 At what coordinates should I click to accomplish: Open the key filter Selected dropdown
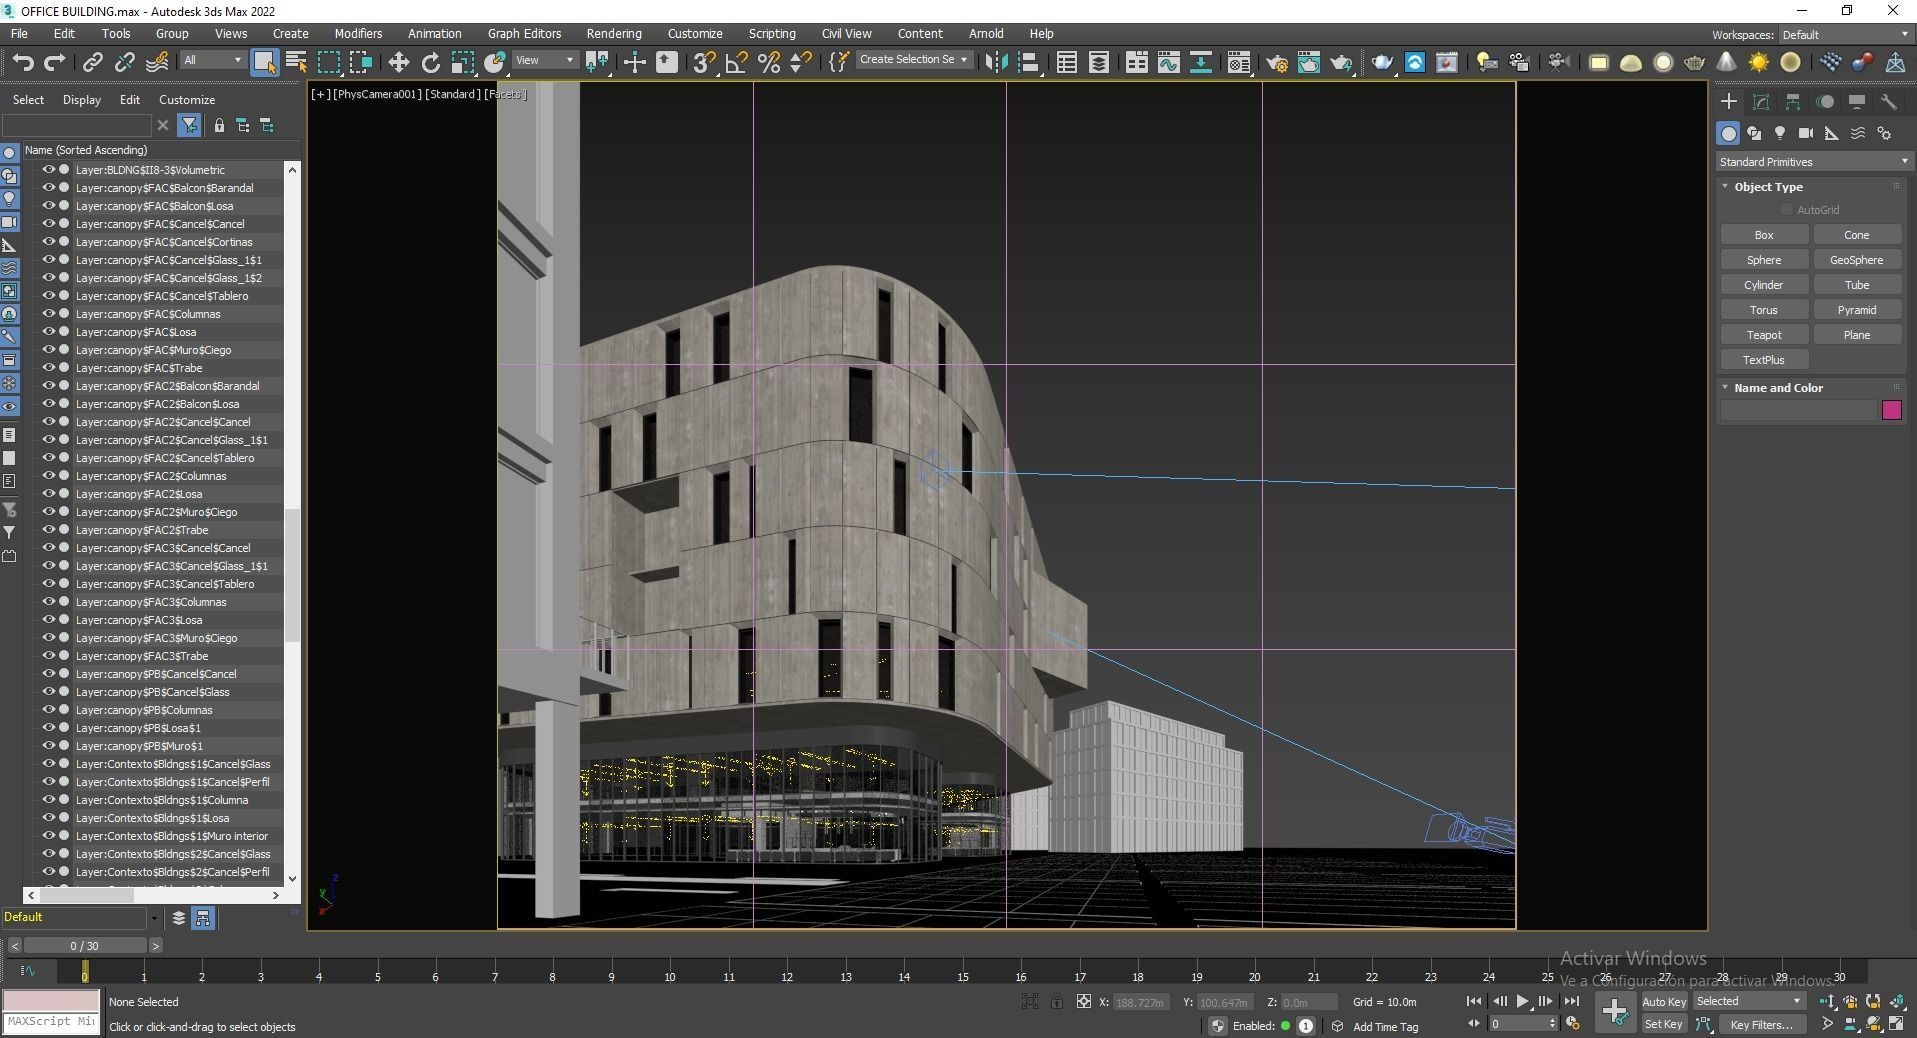pyautogui.click(x=1748, y=1001)
